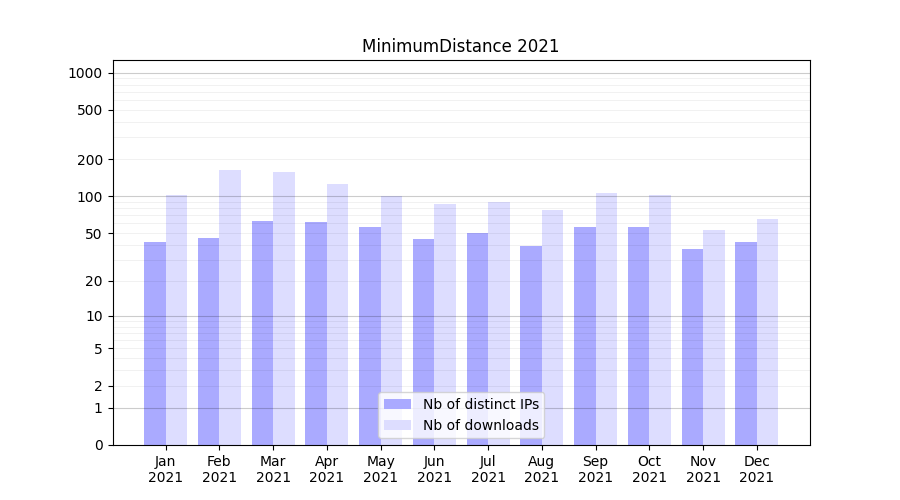Select the 200 y-axis tick label
Image resolution: width=900 pixels, height=500 pixels.
coord(89,160)
